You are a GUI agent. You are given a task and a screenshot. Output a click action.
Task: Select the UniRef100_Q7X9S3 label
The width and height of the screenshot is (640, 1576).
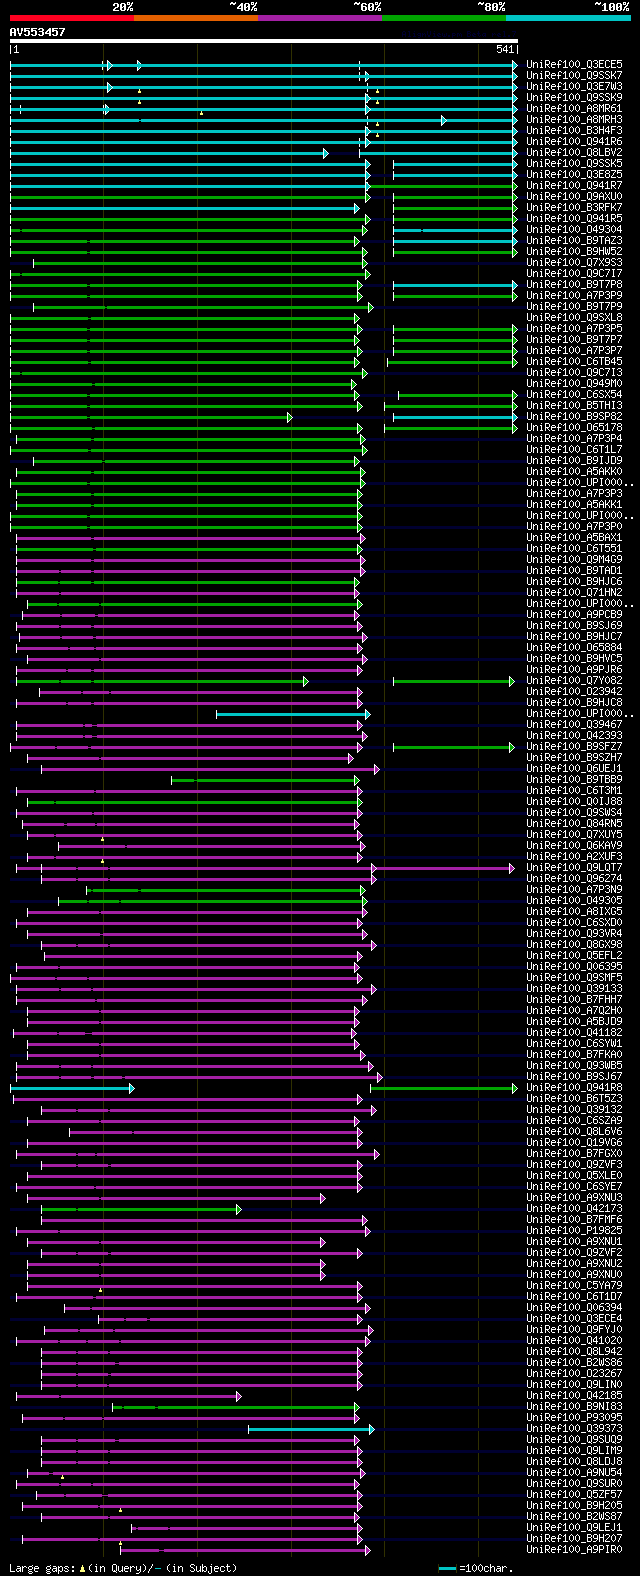[x=574, y=263]
